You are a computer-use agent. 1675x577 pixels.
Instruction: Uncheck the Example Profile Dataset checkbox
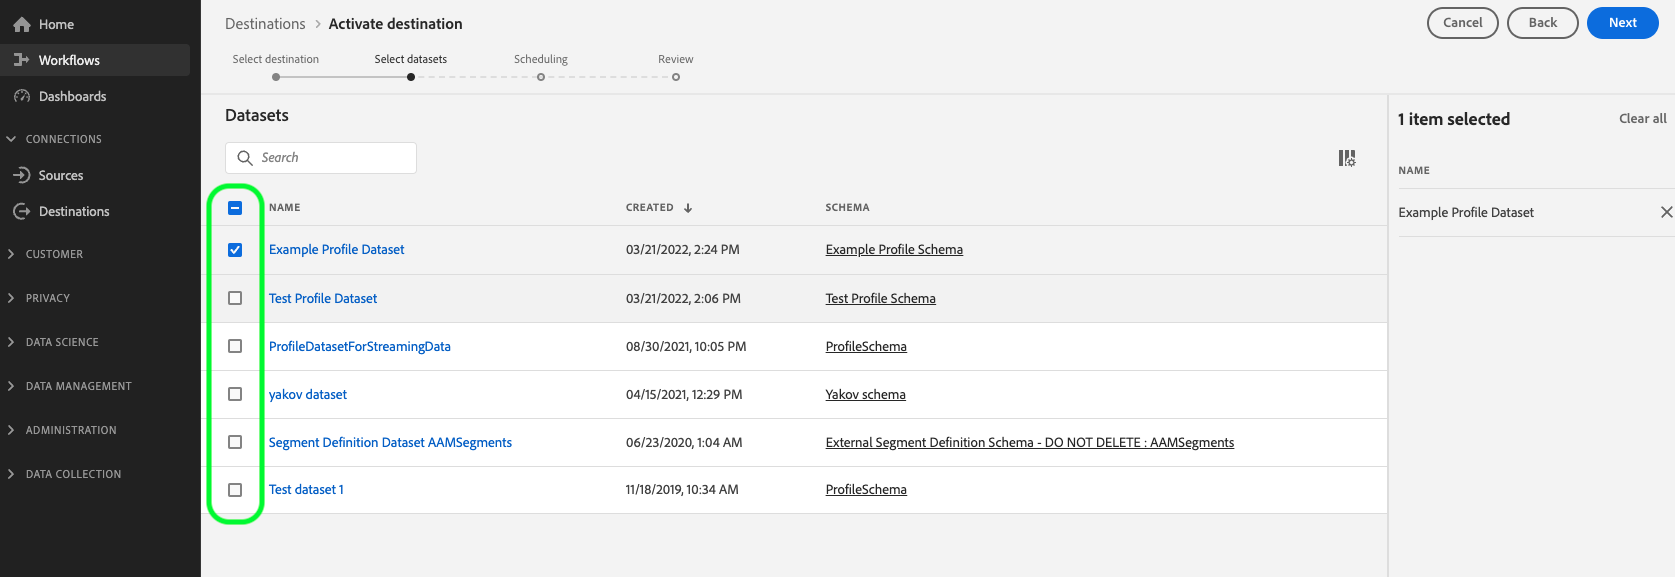235,250
